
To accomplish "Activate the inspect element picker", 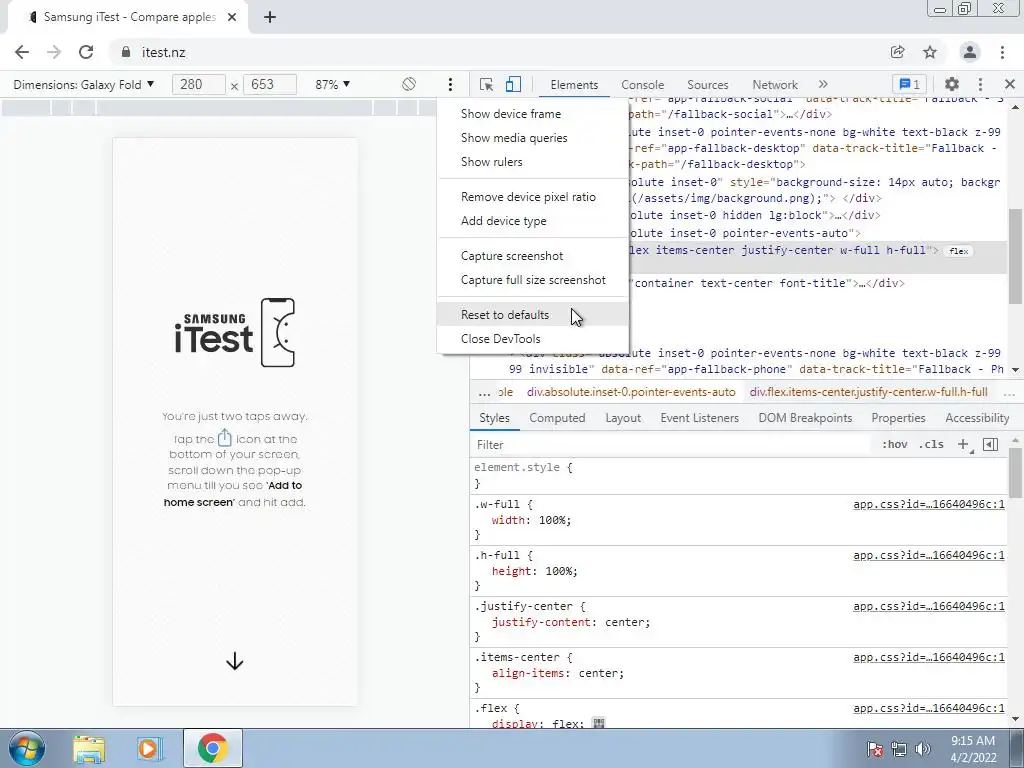I will 486,84.
